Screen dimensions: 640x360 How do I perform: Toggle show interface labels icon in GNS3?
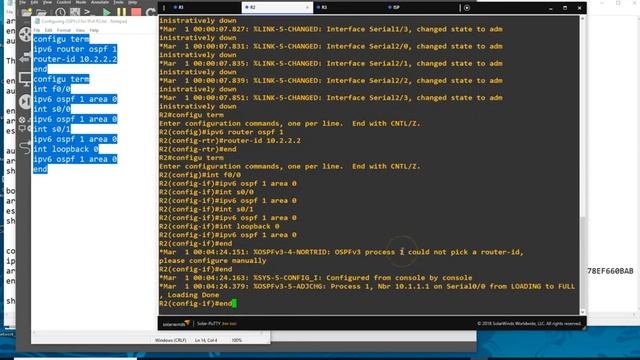click(x=75, y=12)
